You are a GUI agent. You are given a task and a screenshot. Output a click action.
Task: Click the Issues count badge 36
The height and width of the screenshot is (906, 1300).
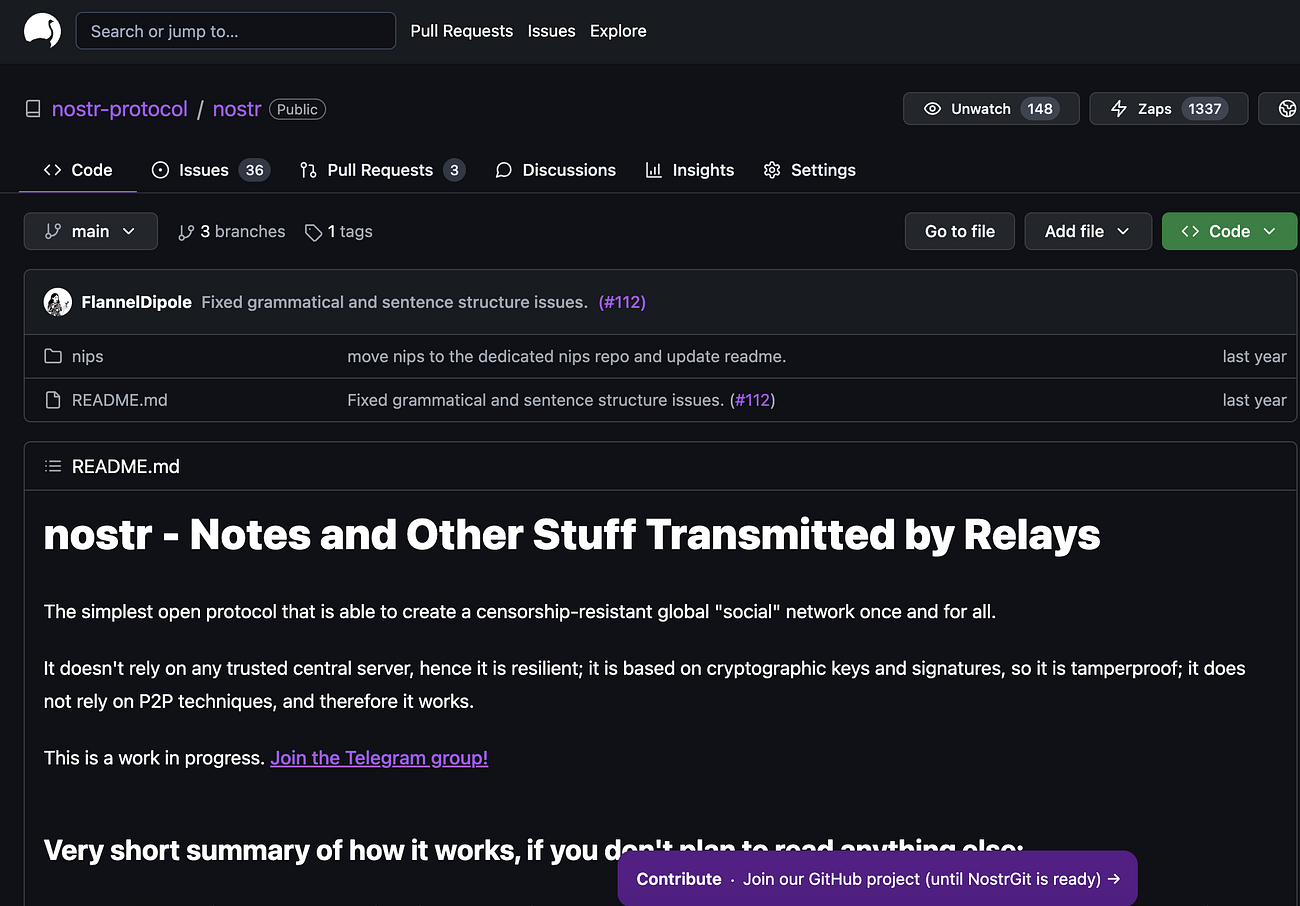[x=255, y=170]
